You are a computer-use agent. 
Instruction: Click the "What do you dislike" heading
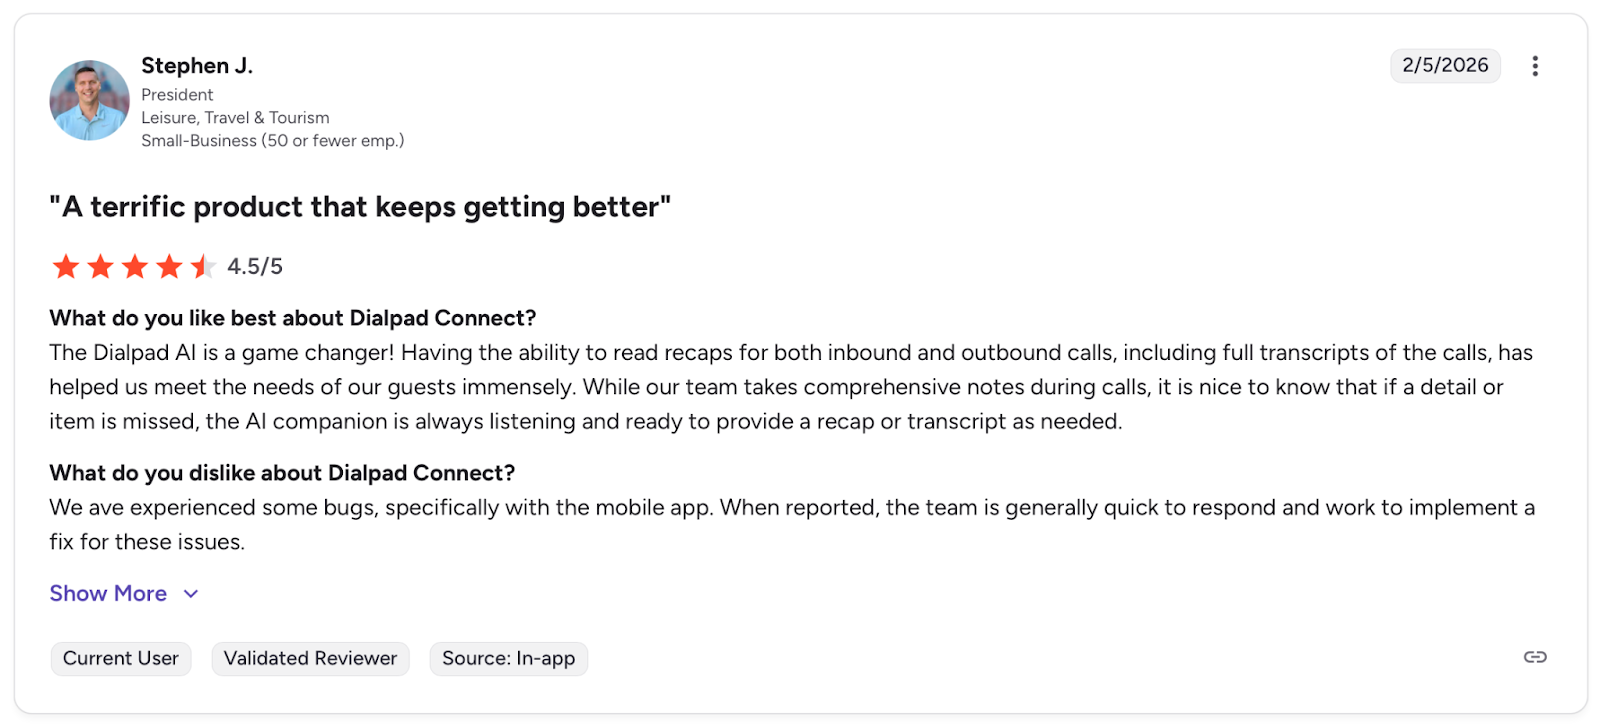282,473
